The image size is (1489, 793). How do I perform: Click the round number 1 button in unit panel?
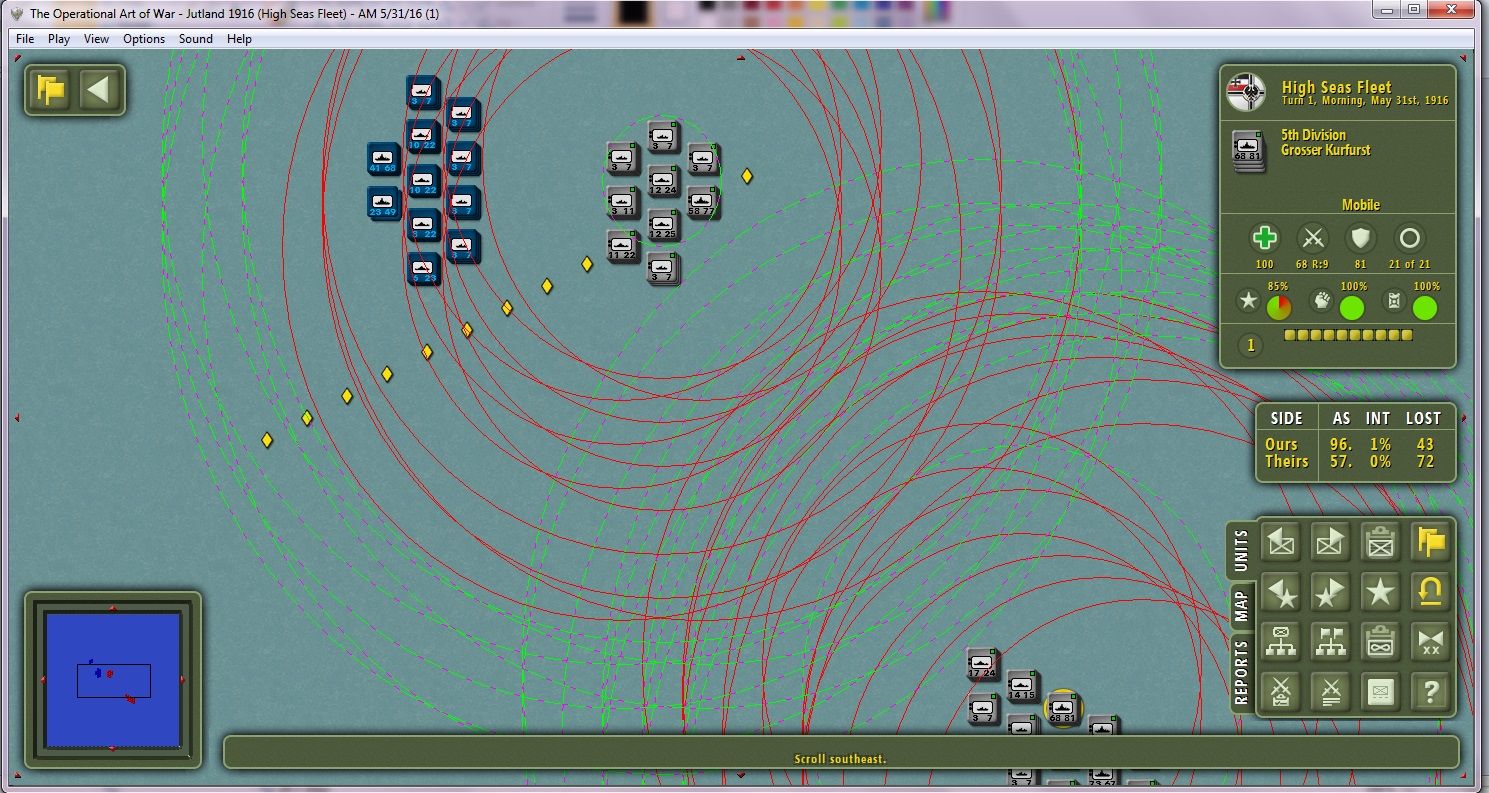point(1248,346)
